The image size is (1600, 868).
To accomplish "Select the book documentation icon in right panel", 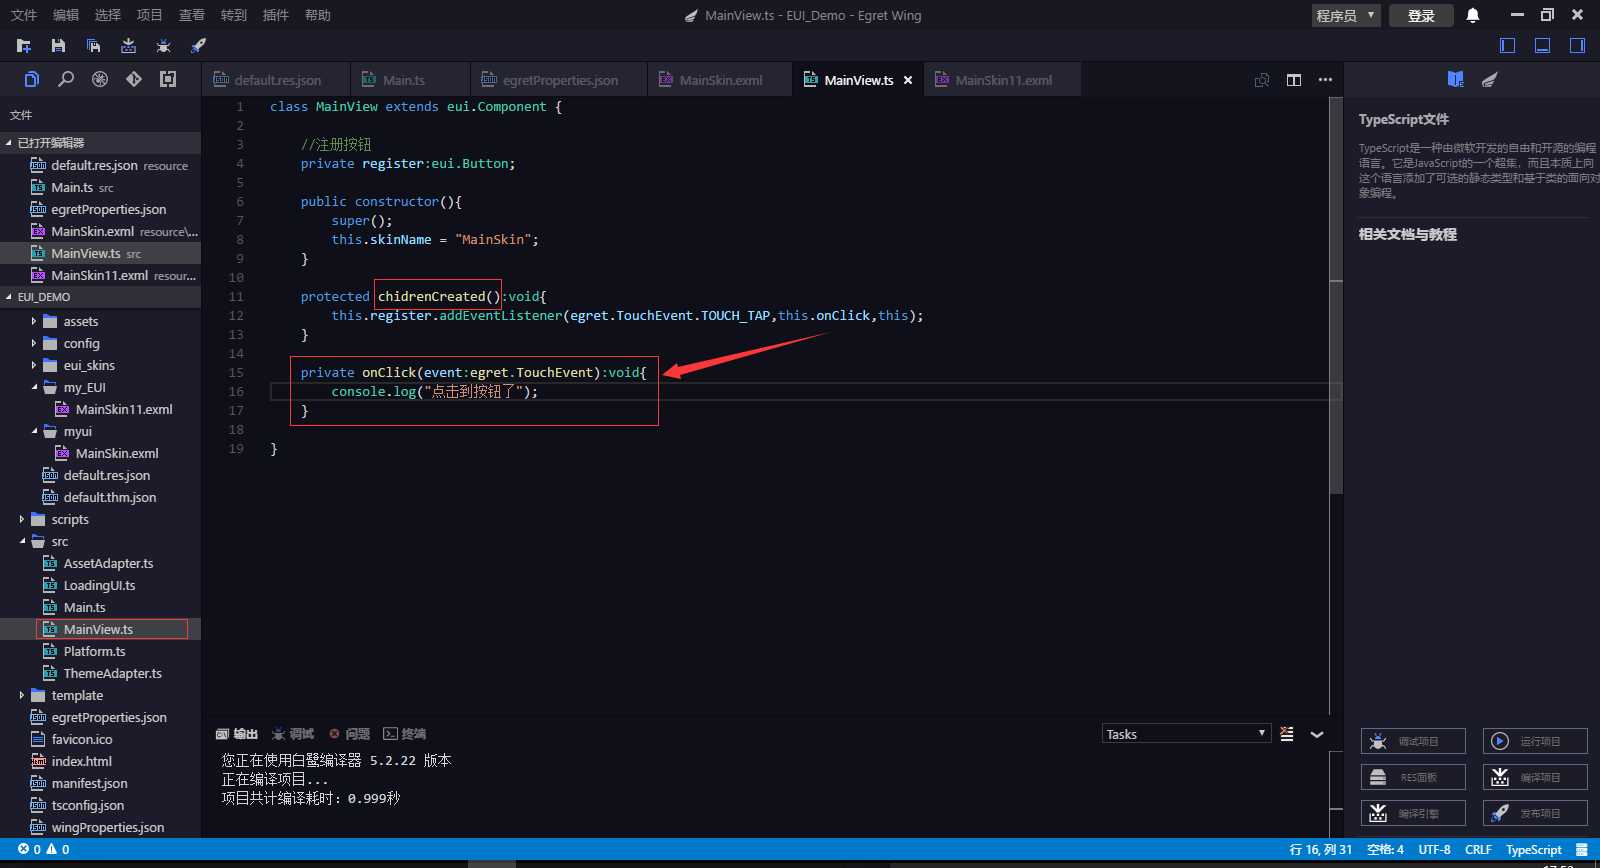I will [1456, 79].
